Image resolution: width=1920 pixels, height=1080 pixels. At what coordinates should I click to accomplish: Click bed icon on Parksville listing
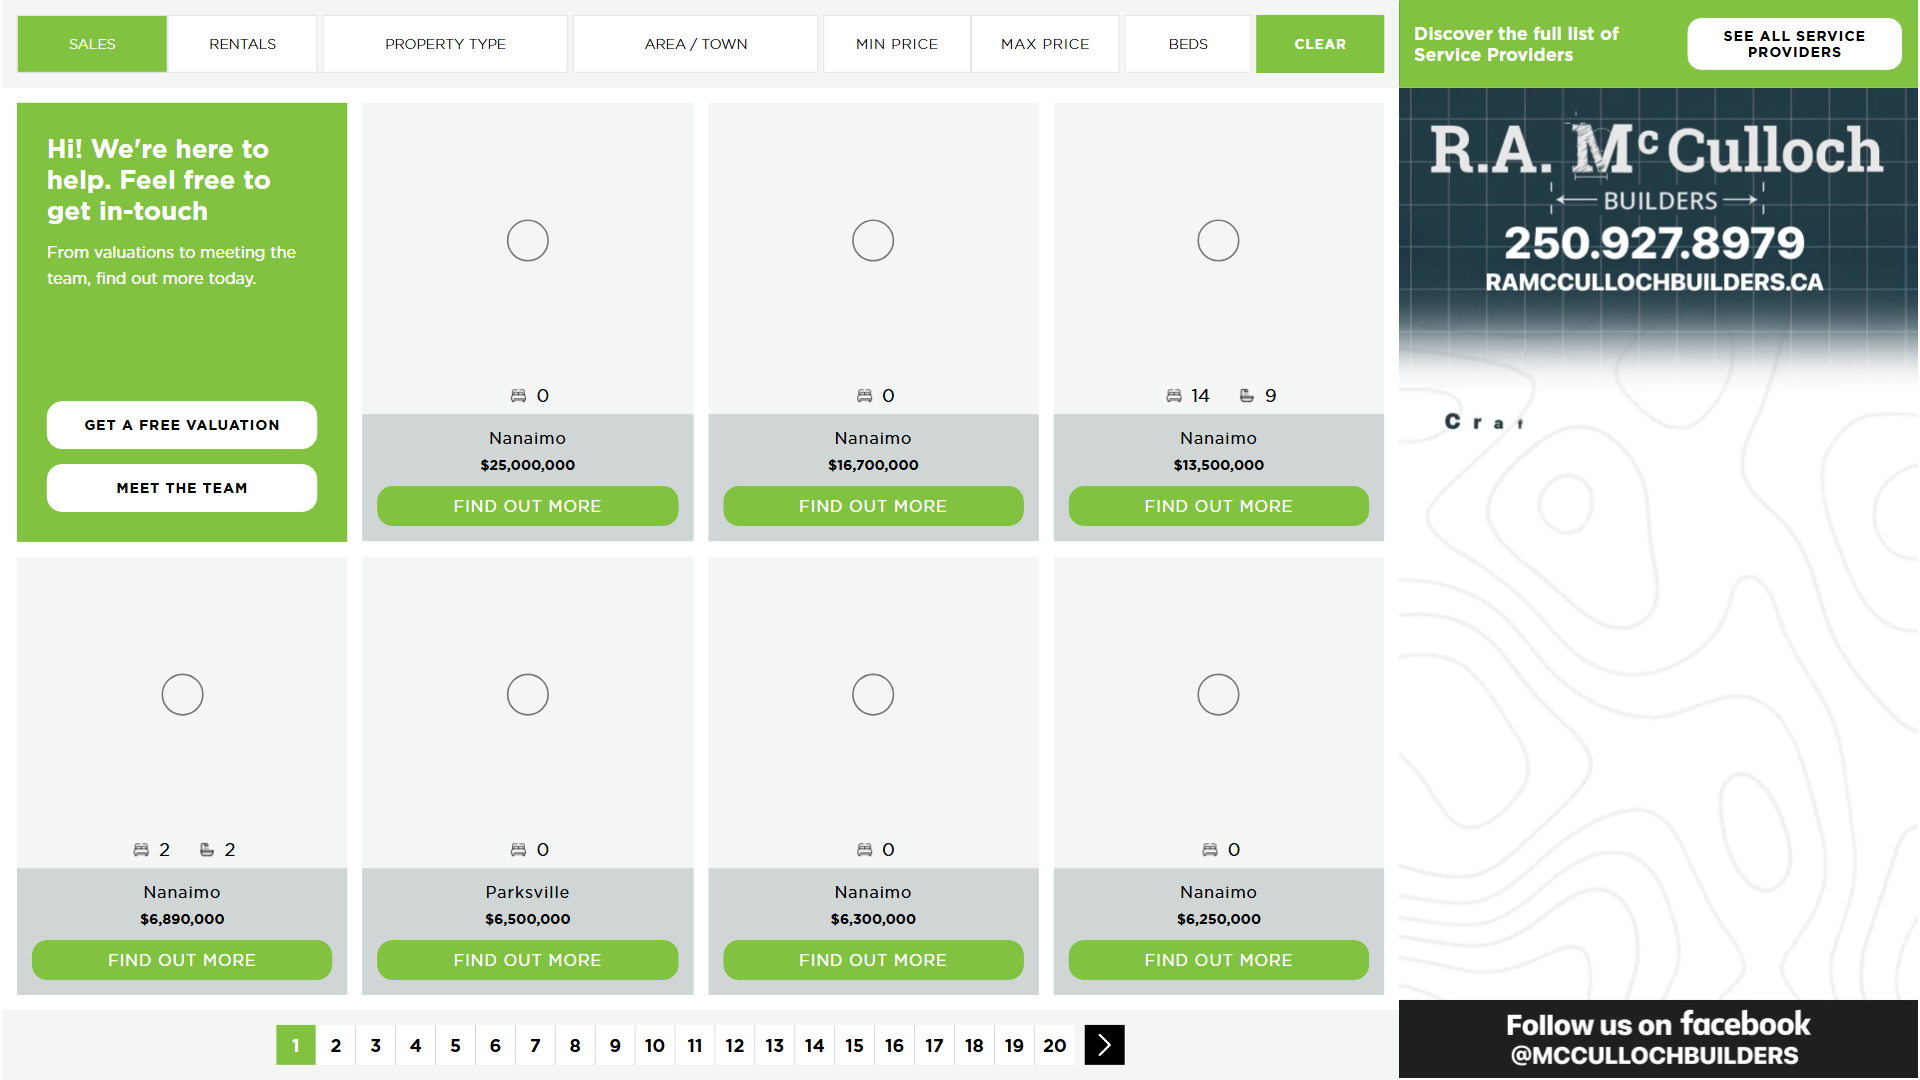pos(518,850)
